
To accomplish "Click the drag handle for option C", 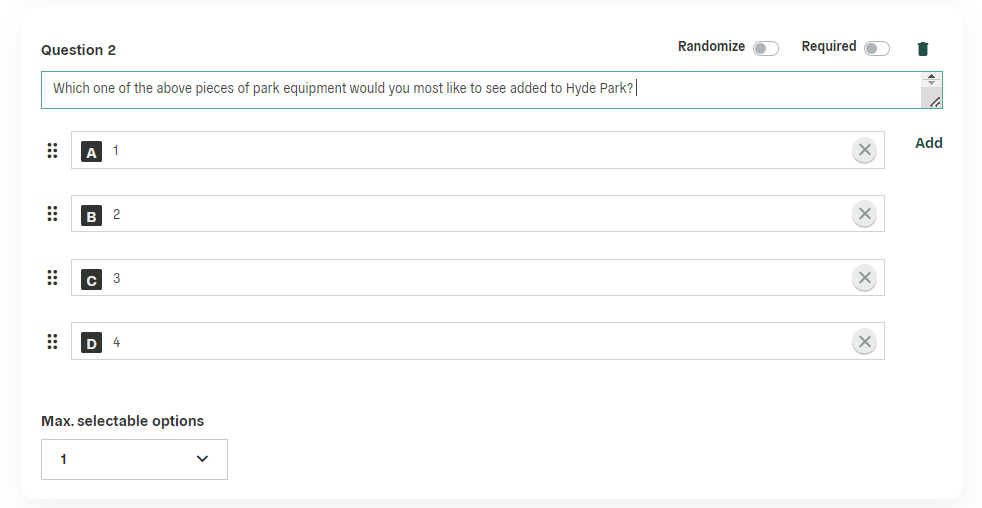I will (x=53, y=278).
